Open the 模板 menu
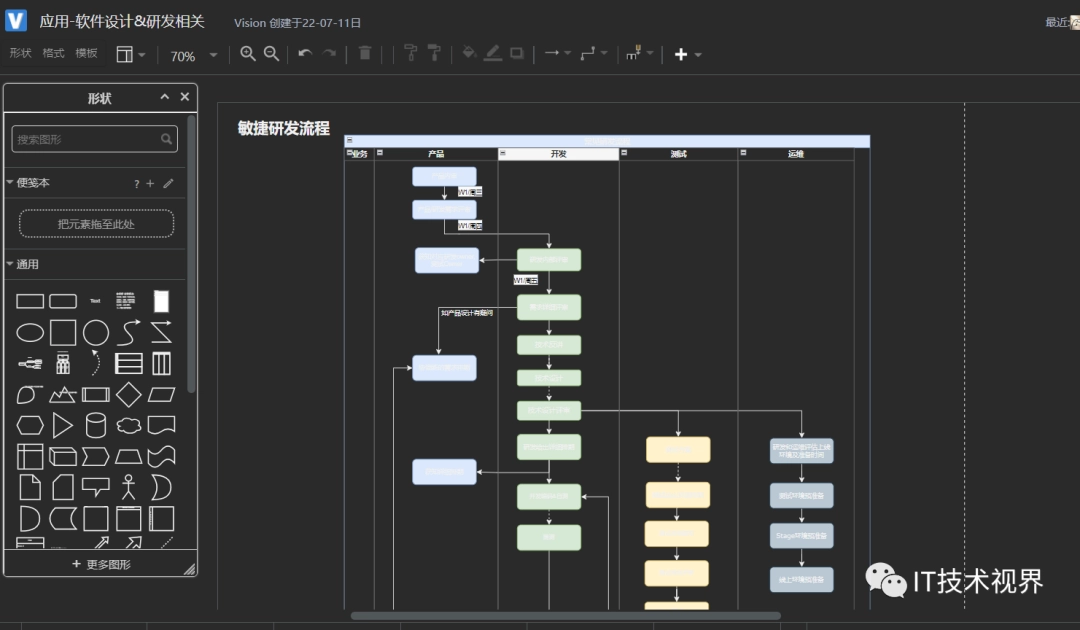The image size is (1080, 630). [86, 53]
